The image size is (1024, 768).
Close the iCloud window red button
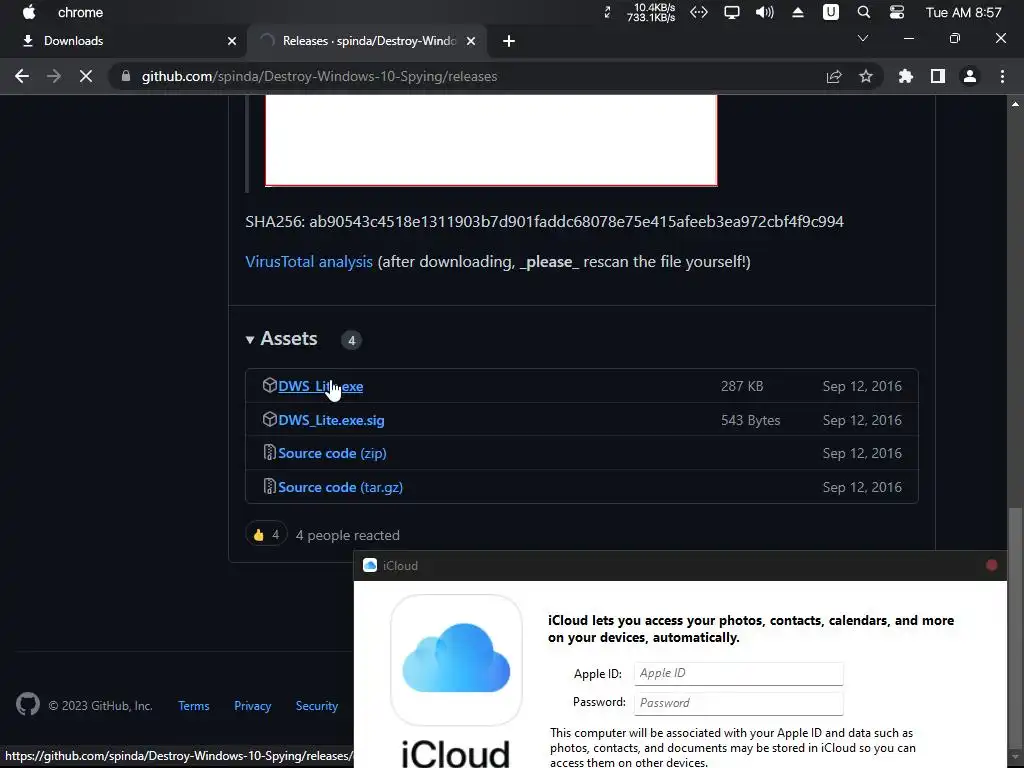point(991,565)
